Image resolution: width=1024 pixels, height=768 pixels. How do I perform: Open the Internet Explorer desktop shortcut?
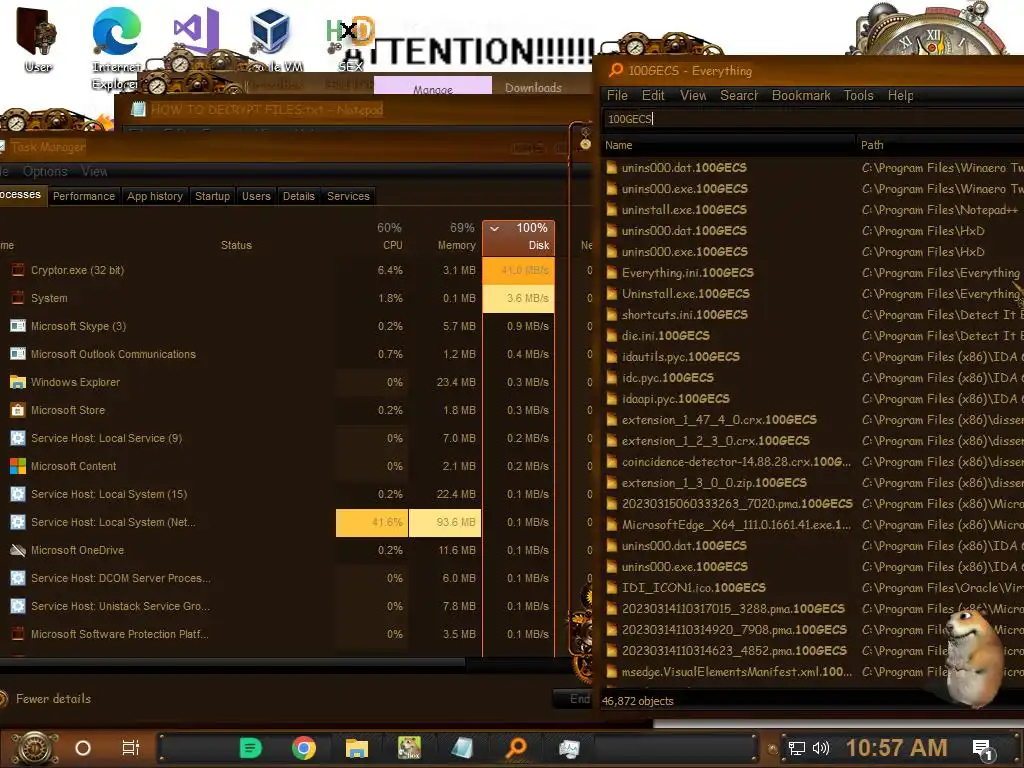116,48
